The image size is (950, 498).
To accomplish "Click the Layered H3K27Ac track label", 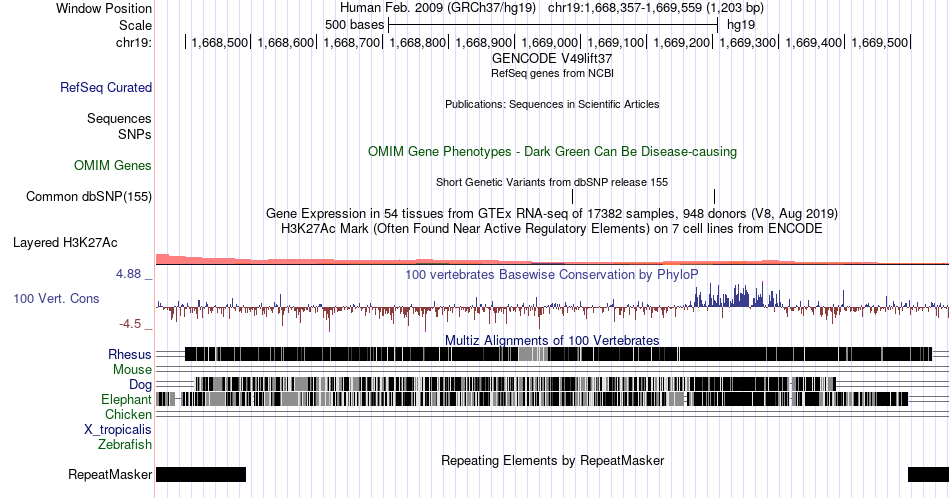I will pyautogui.click(x=65, y=242).
